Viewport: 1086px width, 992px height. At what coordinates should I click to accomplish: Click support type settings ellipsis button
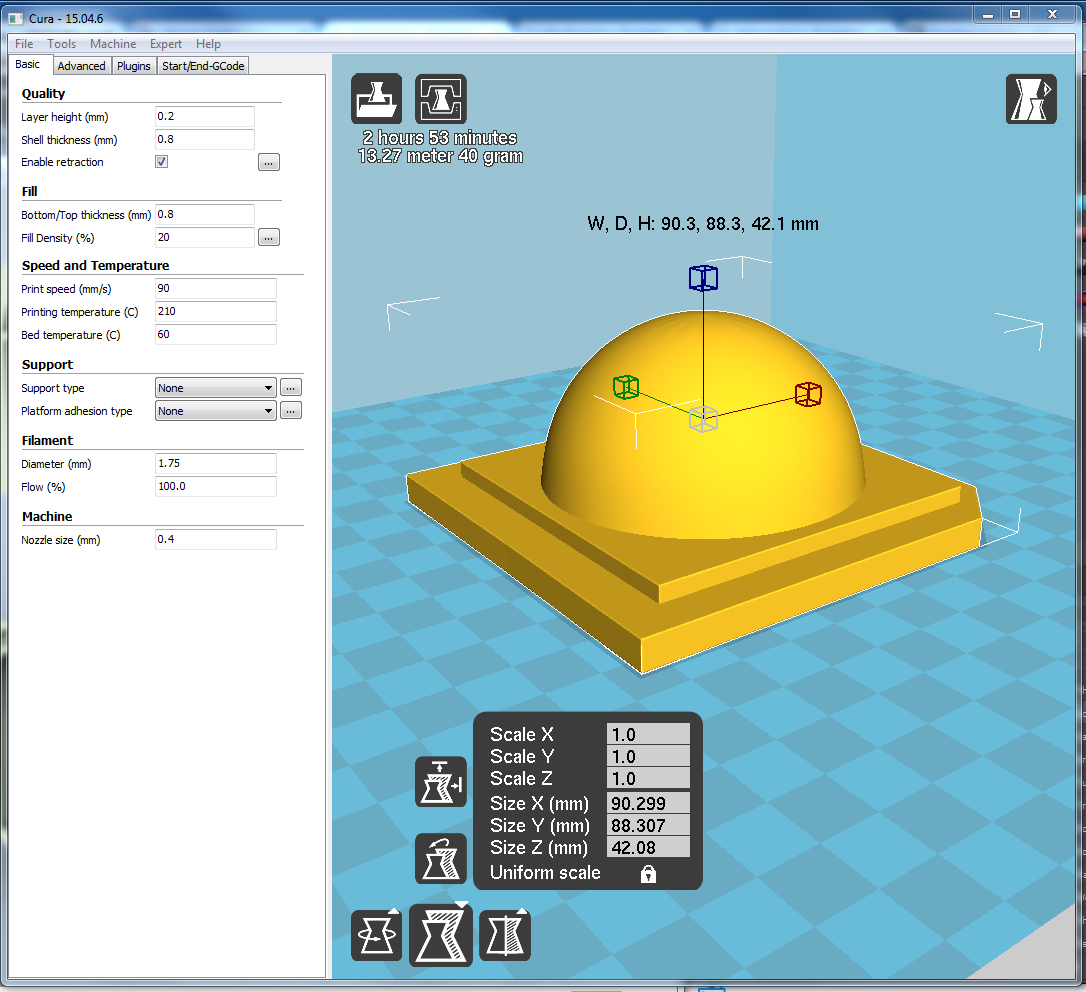coord(291,388)
